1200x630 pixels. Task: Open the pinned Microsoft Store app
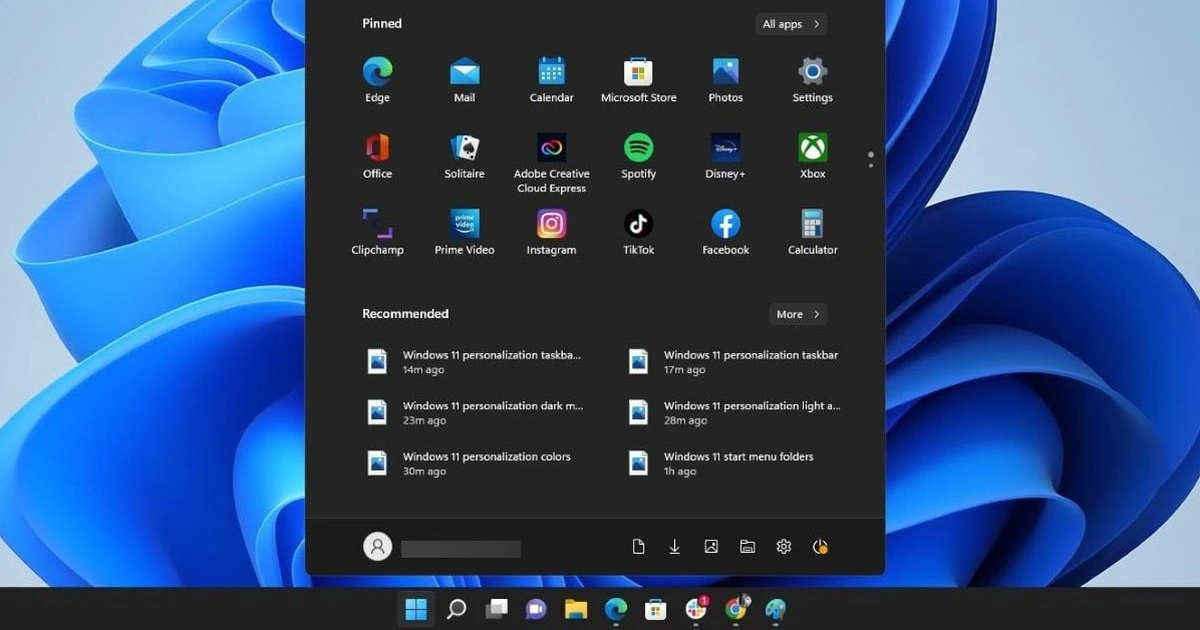point(638,79)
